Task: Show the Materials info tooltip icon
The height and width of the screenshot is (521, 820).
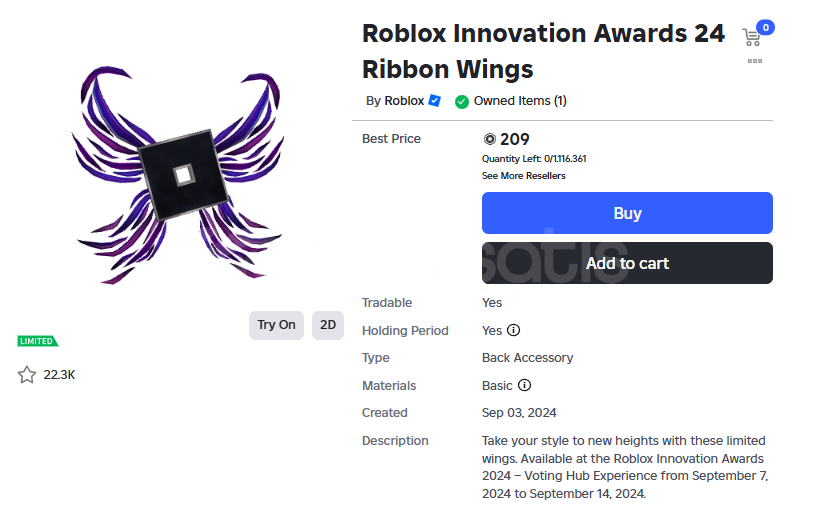Action: coord(525,386)
